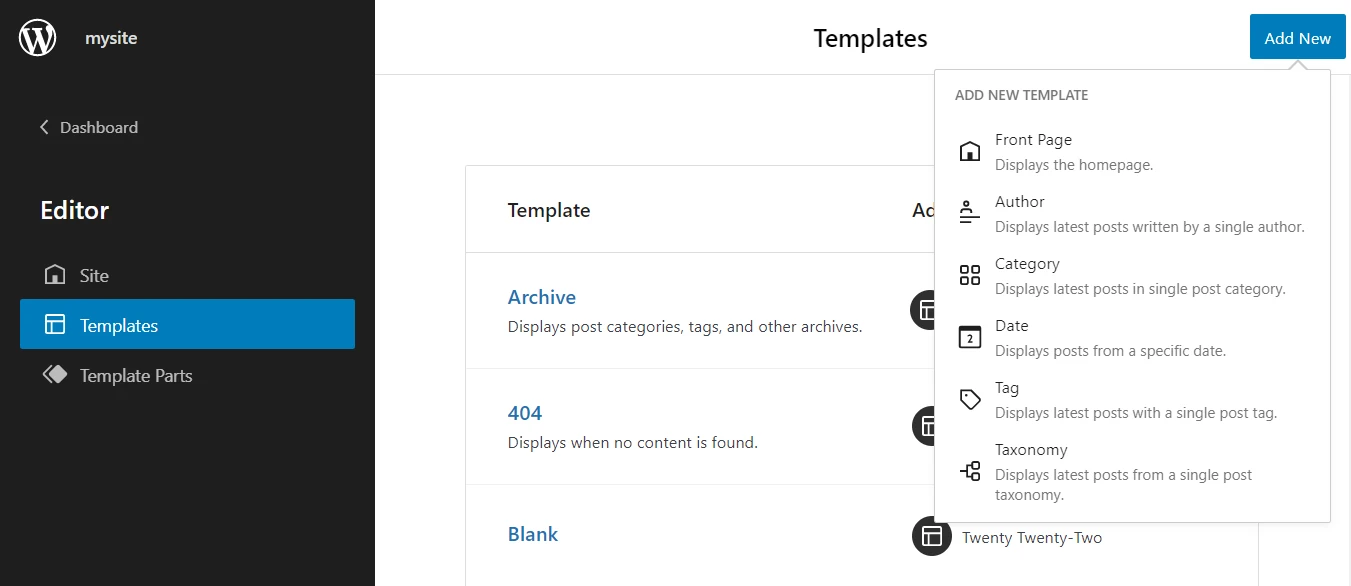1351x586 pixels.
Task: Click the Taxonomy tree icon
Action: [970, 471]
